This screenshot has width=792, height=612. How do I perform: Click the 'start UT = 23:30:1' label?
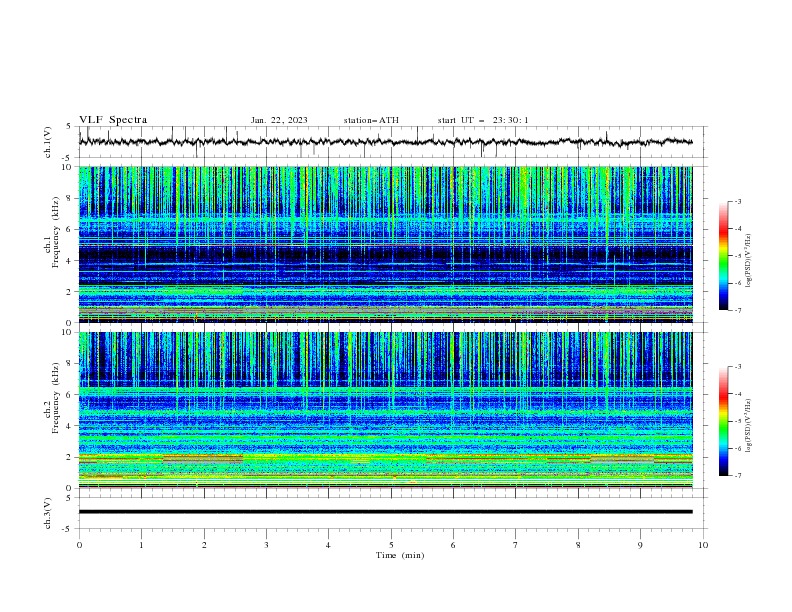(x=483, y=120)
